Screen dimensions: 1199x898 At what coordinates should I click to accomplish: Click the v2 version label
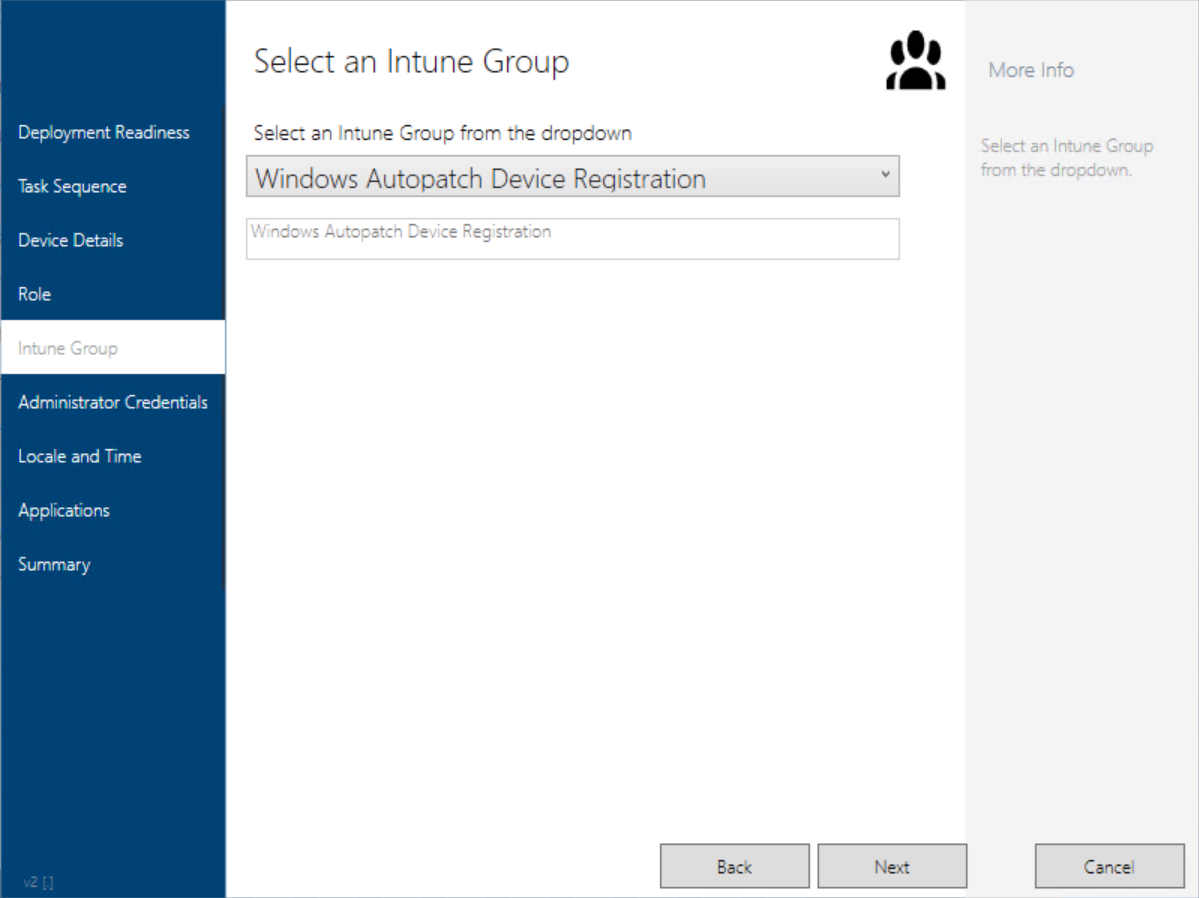coord(37,882)
